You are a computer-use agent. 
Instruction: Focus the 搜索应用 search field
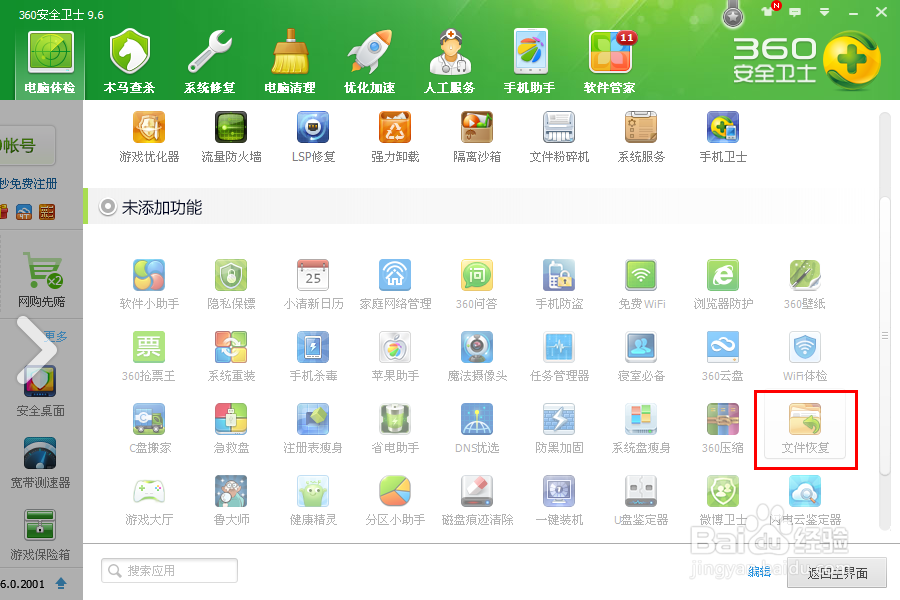pyautogui.click(x=170, y=571)
